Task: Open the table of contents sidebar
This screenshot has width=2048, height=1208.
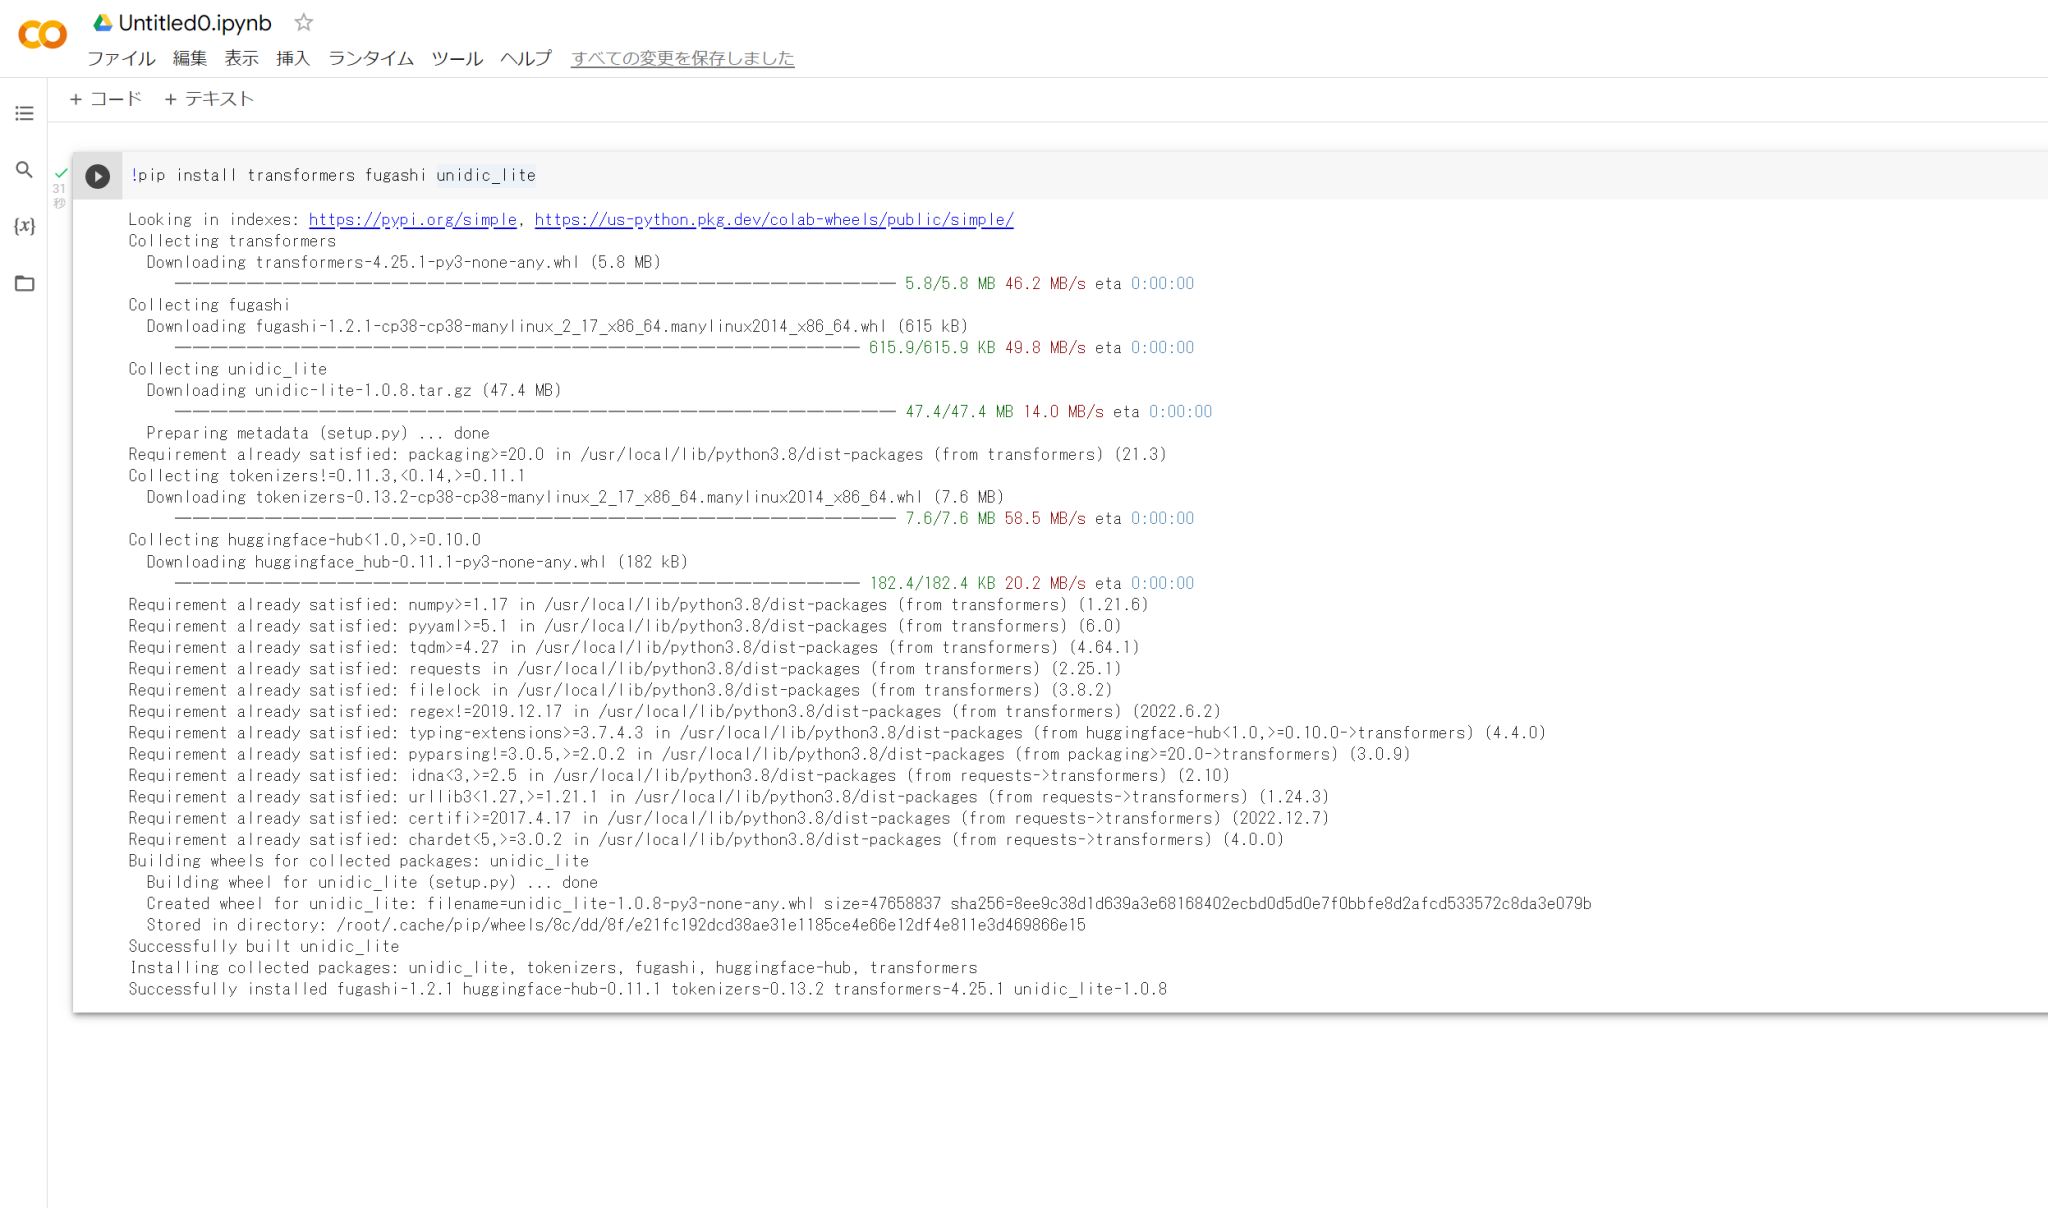Action: click(24, 113)
